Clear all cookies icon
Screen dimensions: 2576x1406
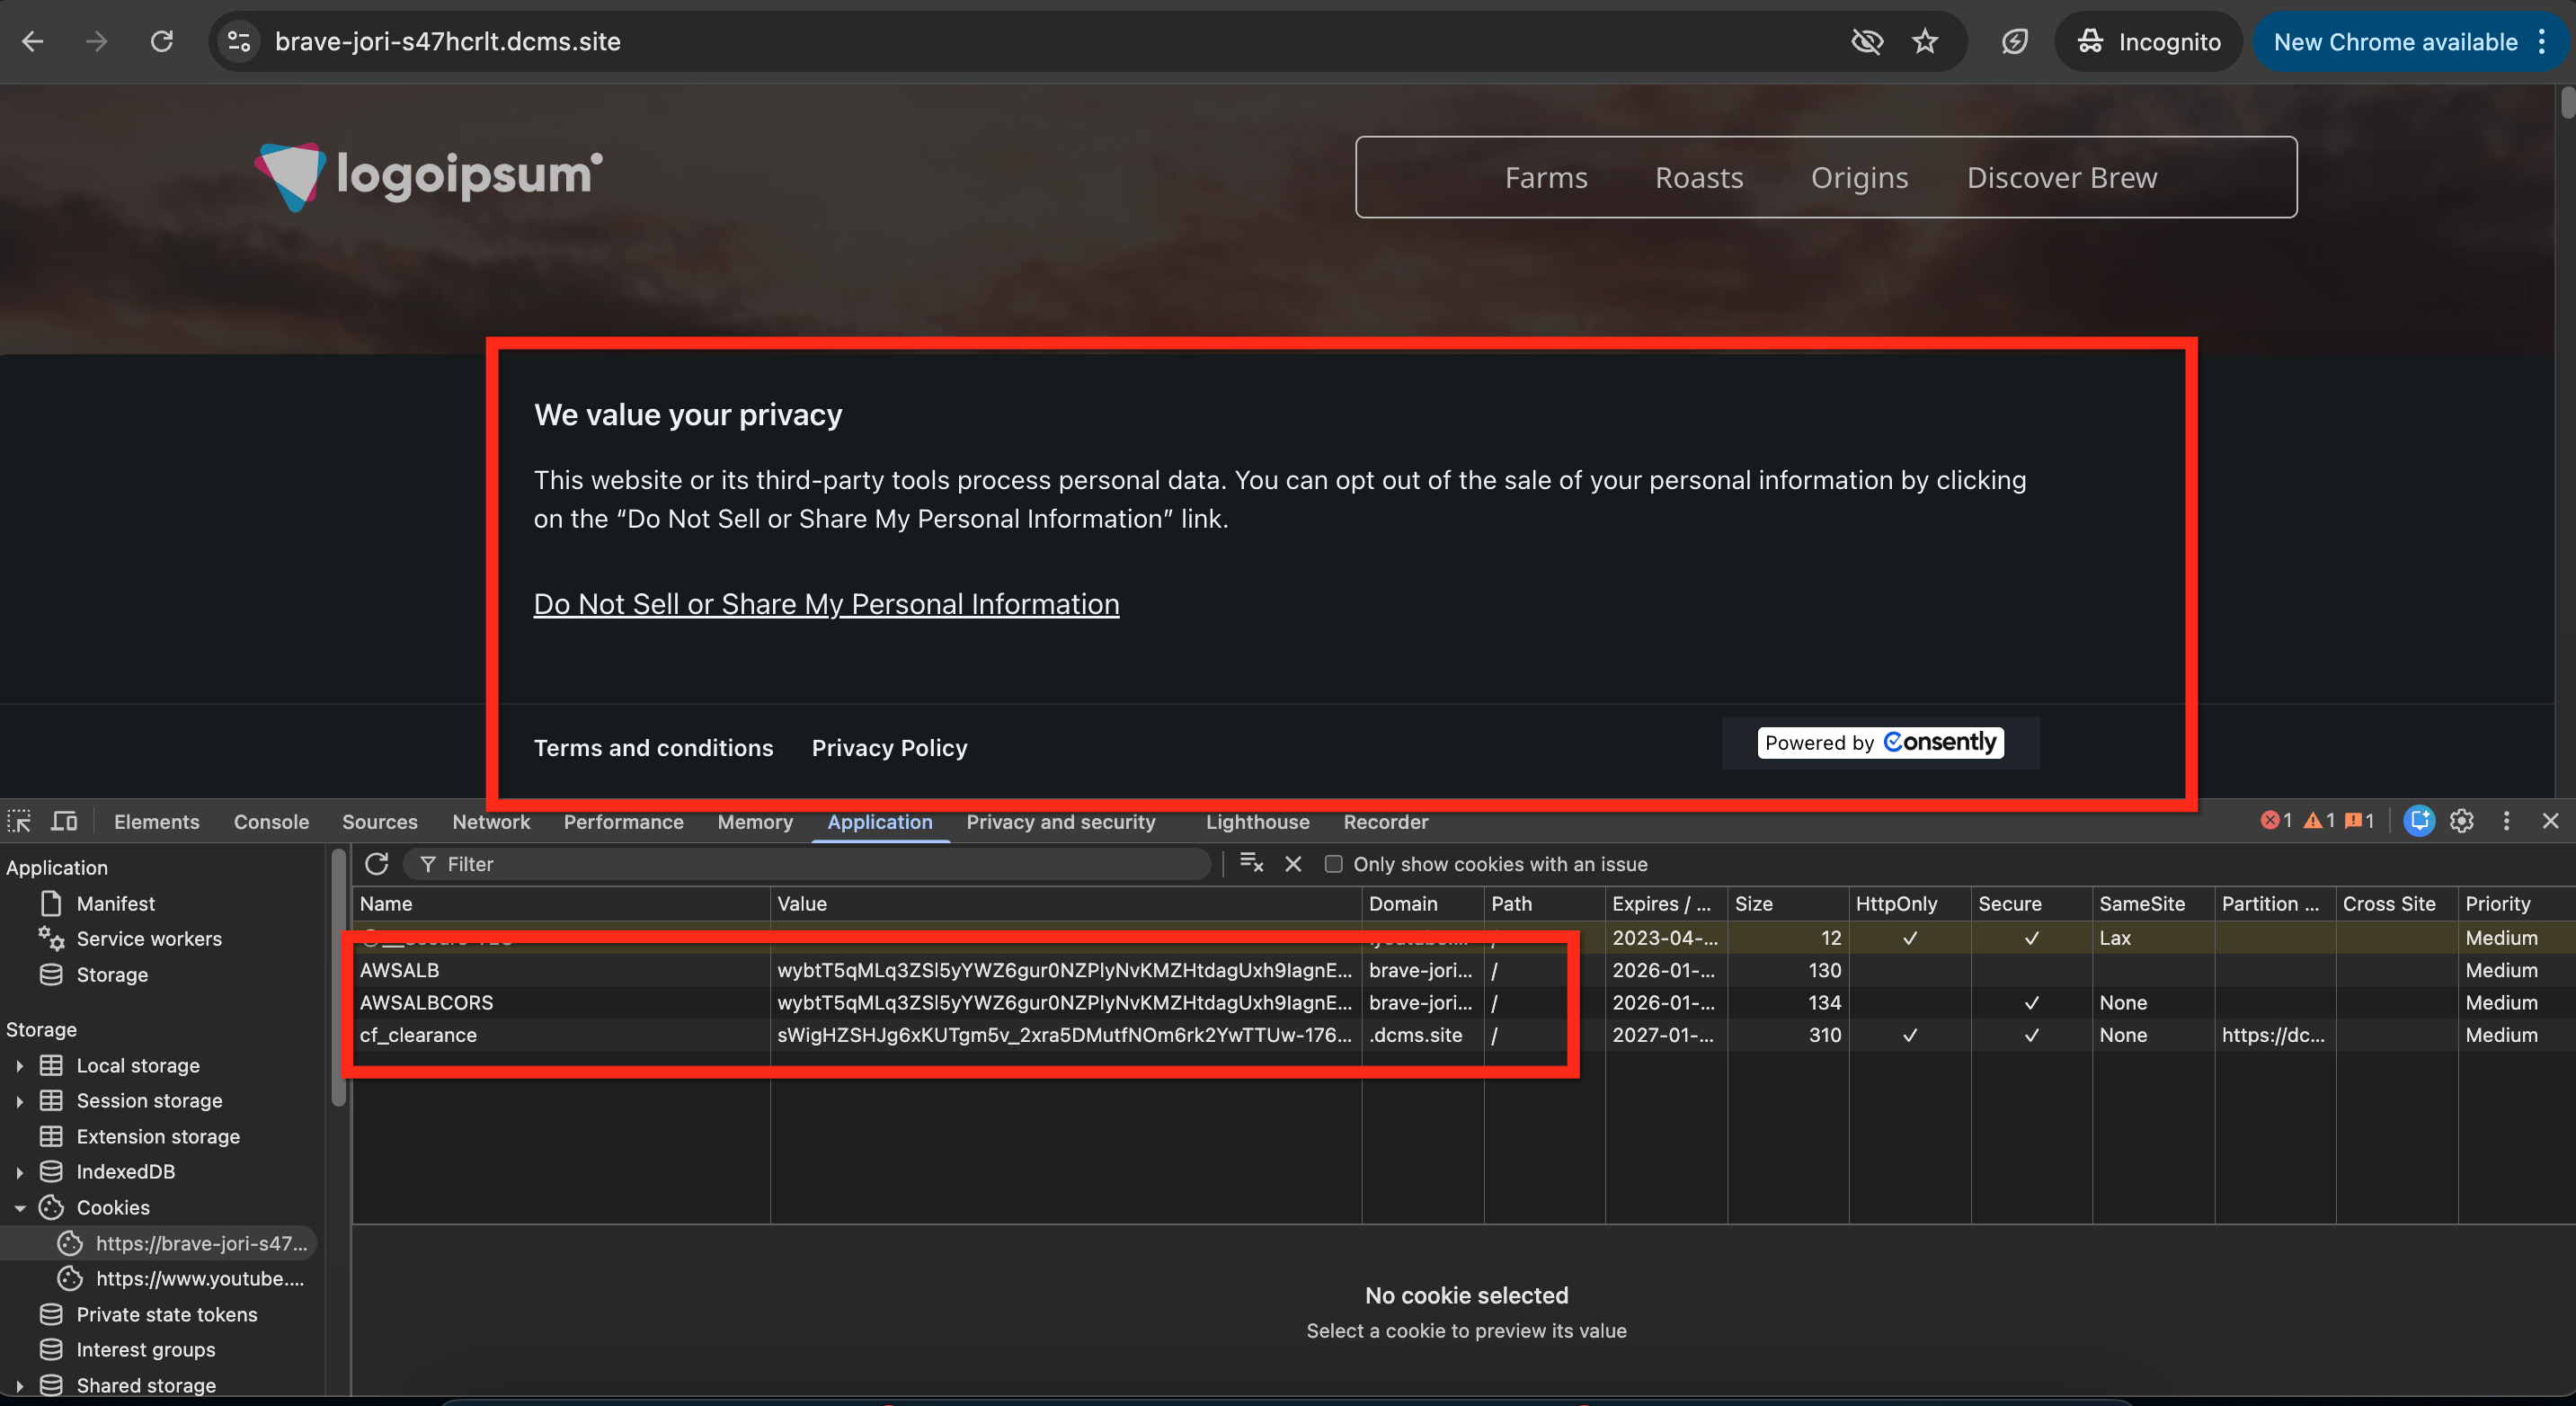(x=1251, y=864)
